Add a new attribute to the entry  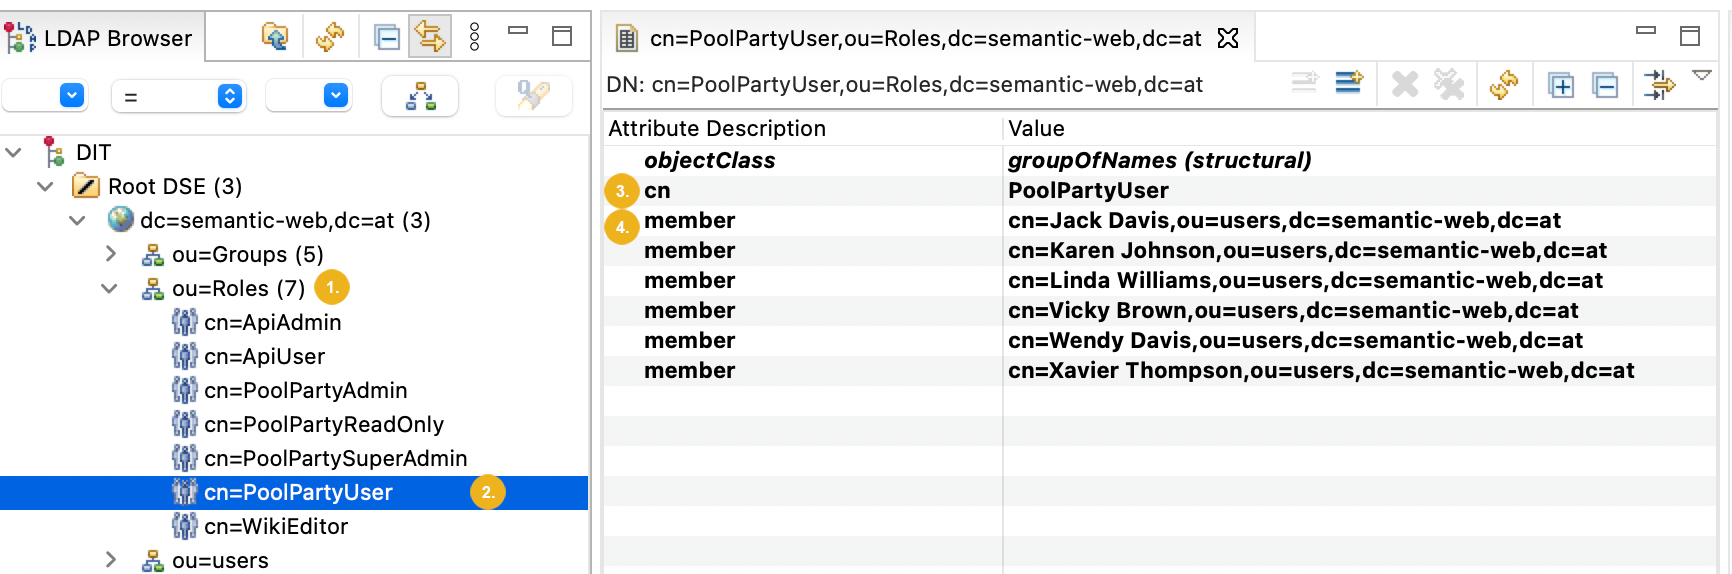coord(1348,84)
